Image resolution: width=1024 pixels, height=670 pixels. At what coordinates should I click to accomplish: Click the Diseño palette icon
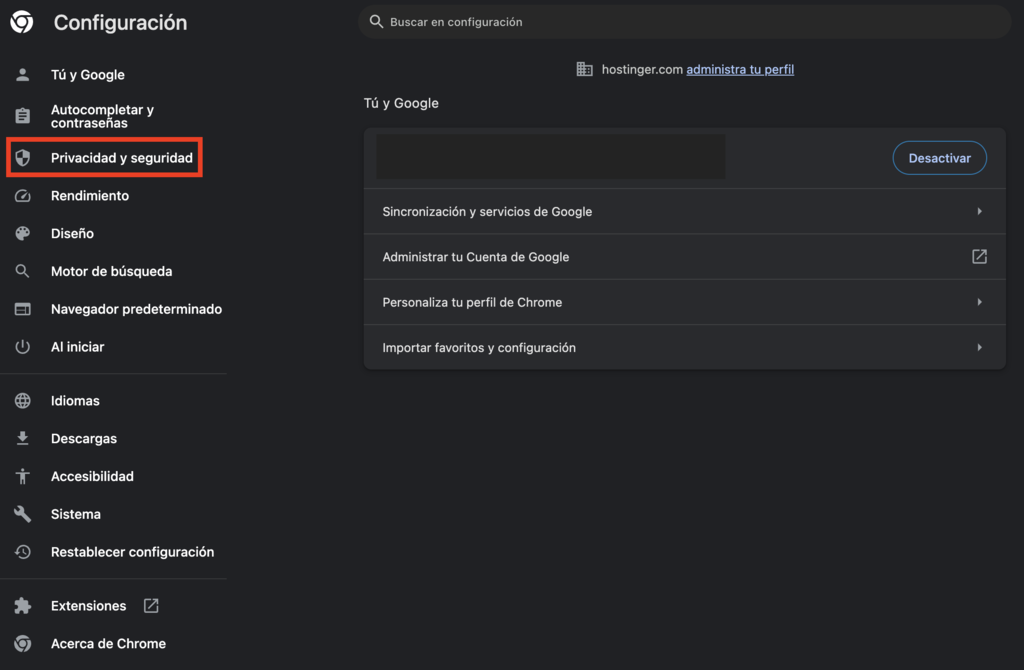(24, 233)
